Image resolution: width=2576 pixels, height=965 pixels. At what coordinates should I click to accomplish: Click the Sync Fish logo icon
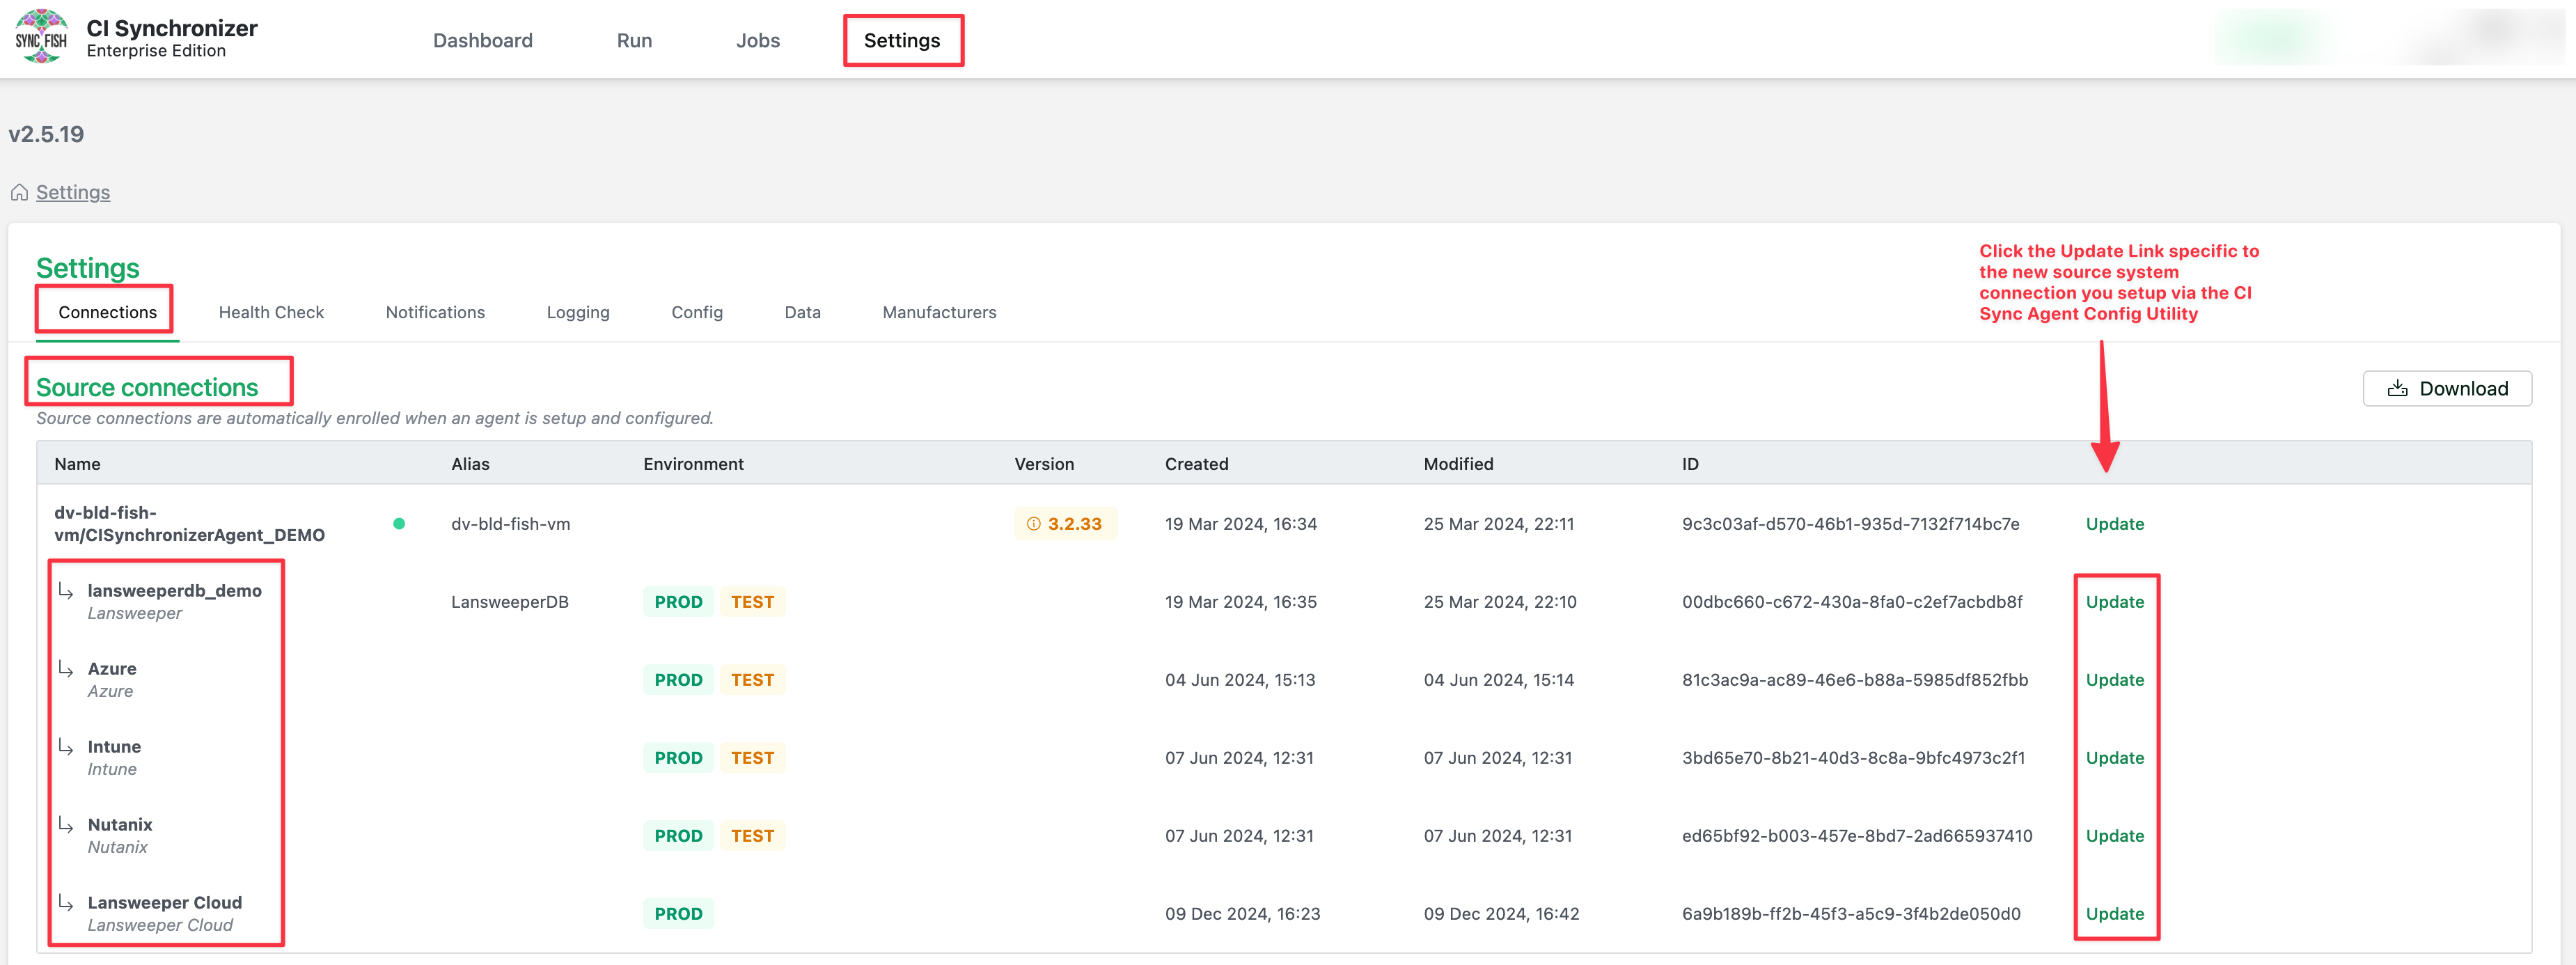click(41, 37)
